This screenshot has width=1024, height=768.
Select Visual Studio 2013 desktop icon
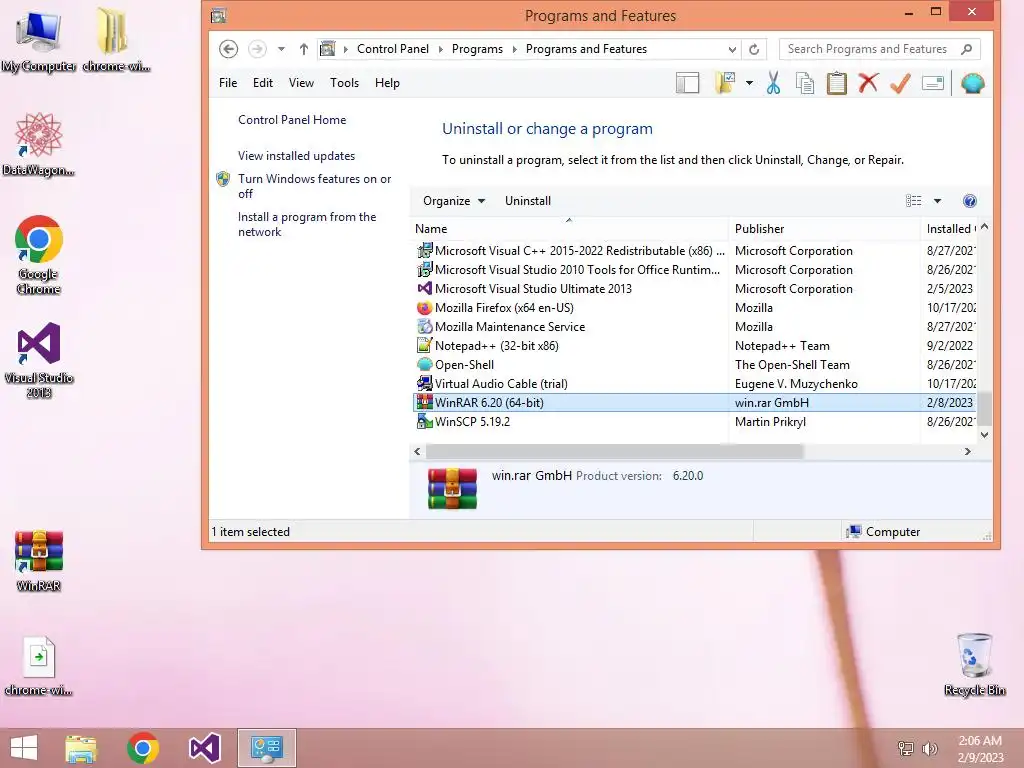tap(39, 360)
